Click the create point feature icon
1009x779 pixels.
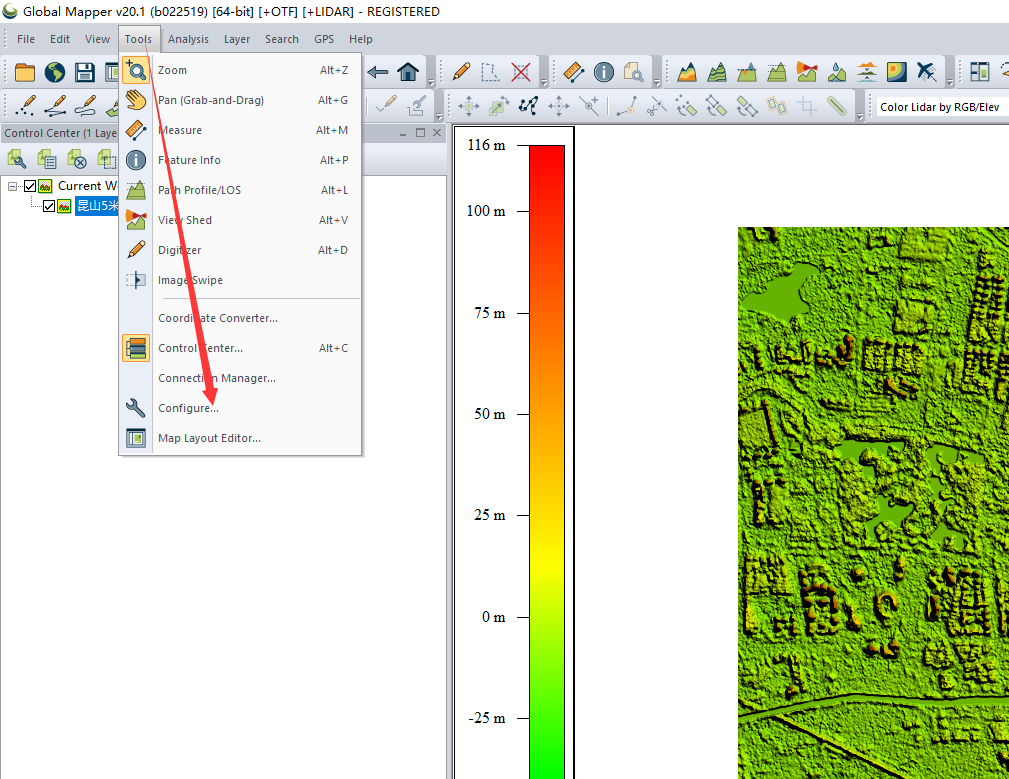[x=24, y=105]
